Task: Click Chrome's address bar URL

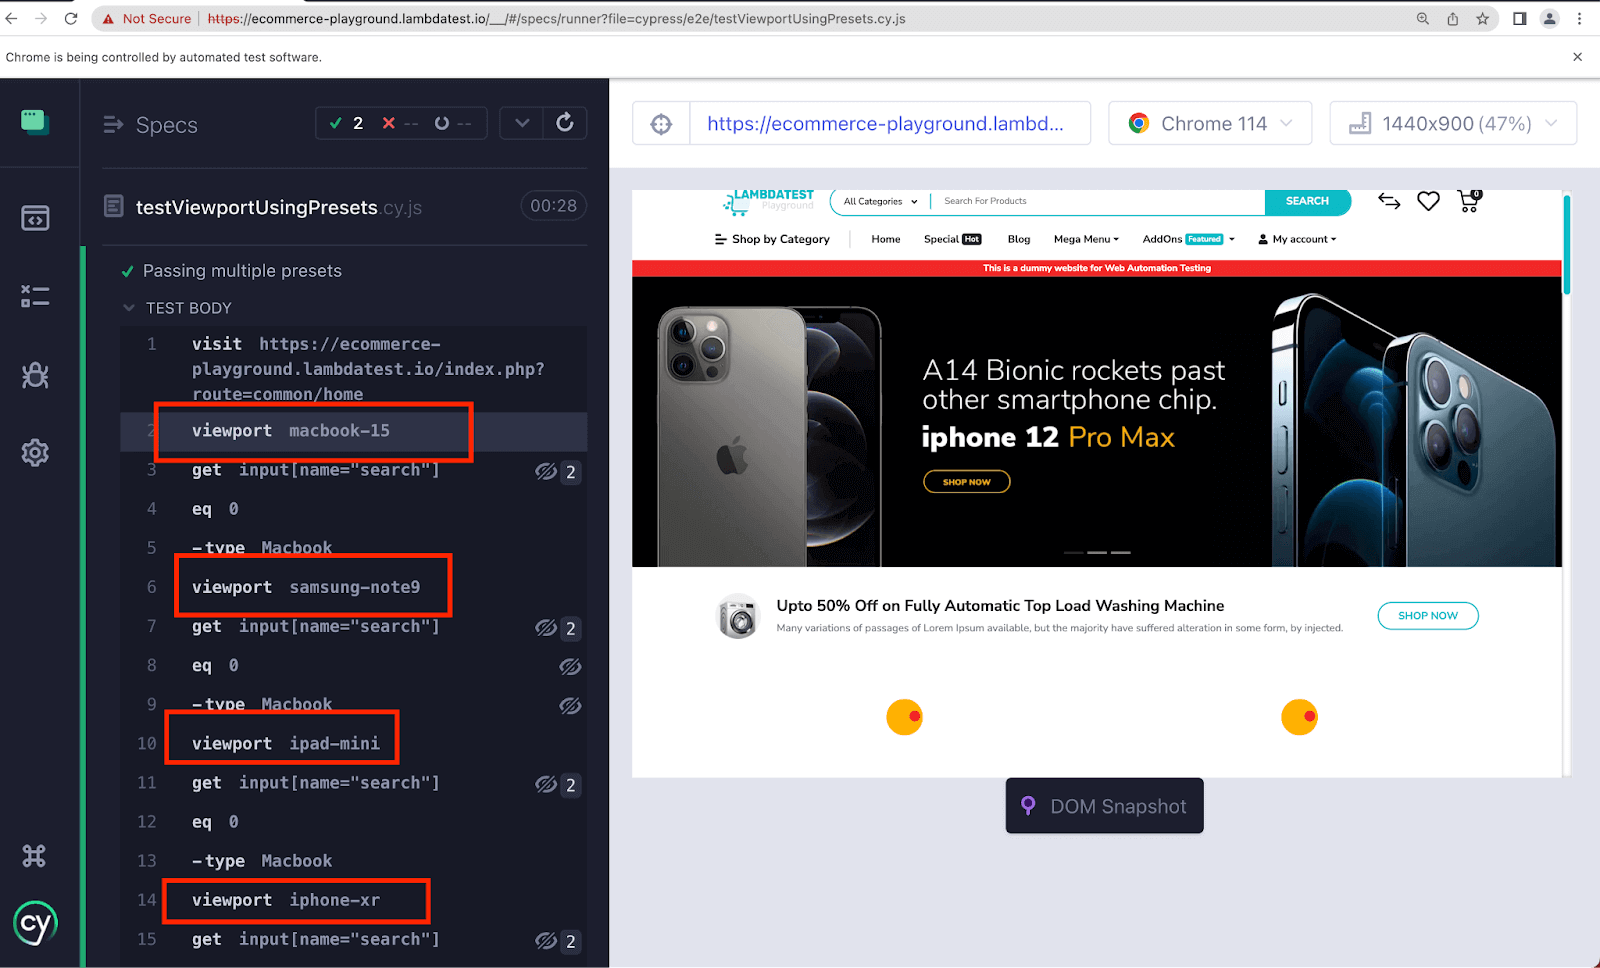Action: click(x=556, y=19)
